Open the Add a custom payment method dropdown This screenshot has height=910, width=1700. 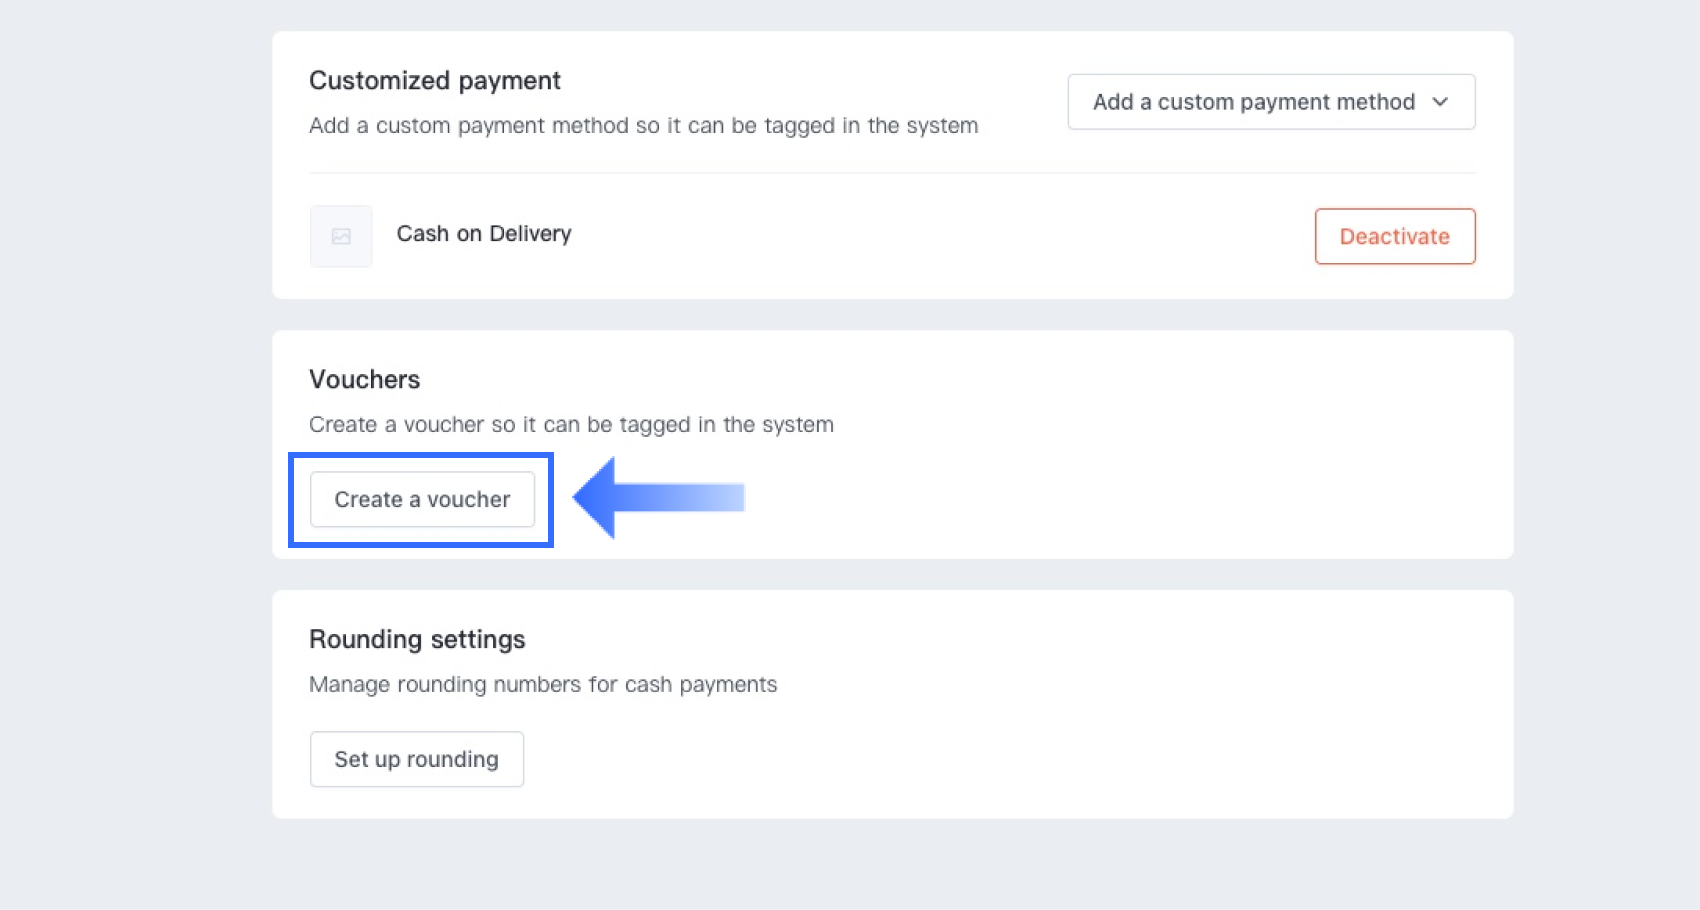click(1270, 101)
